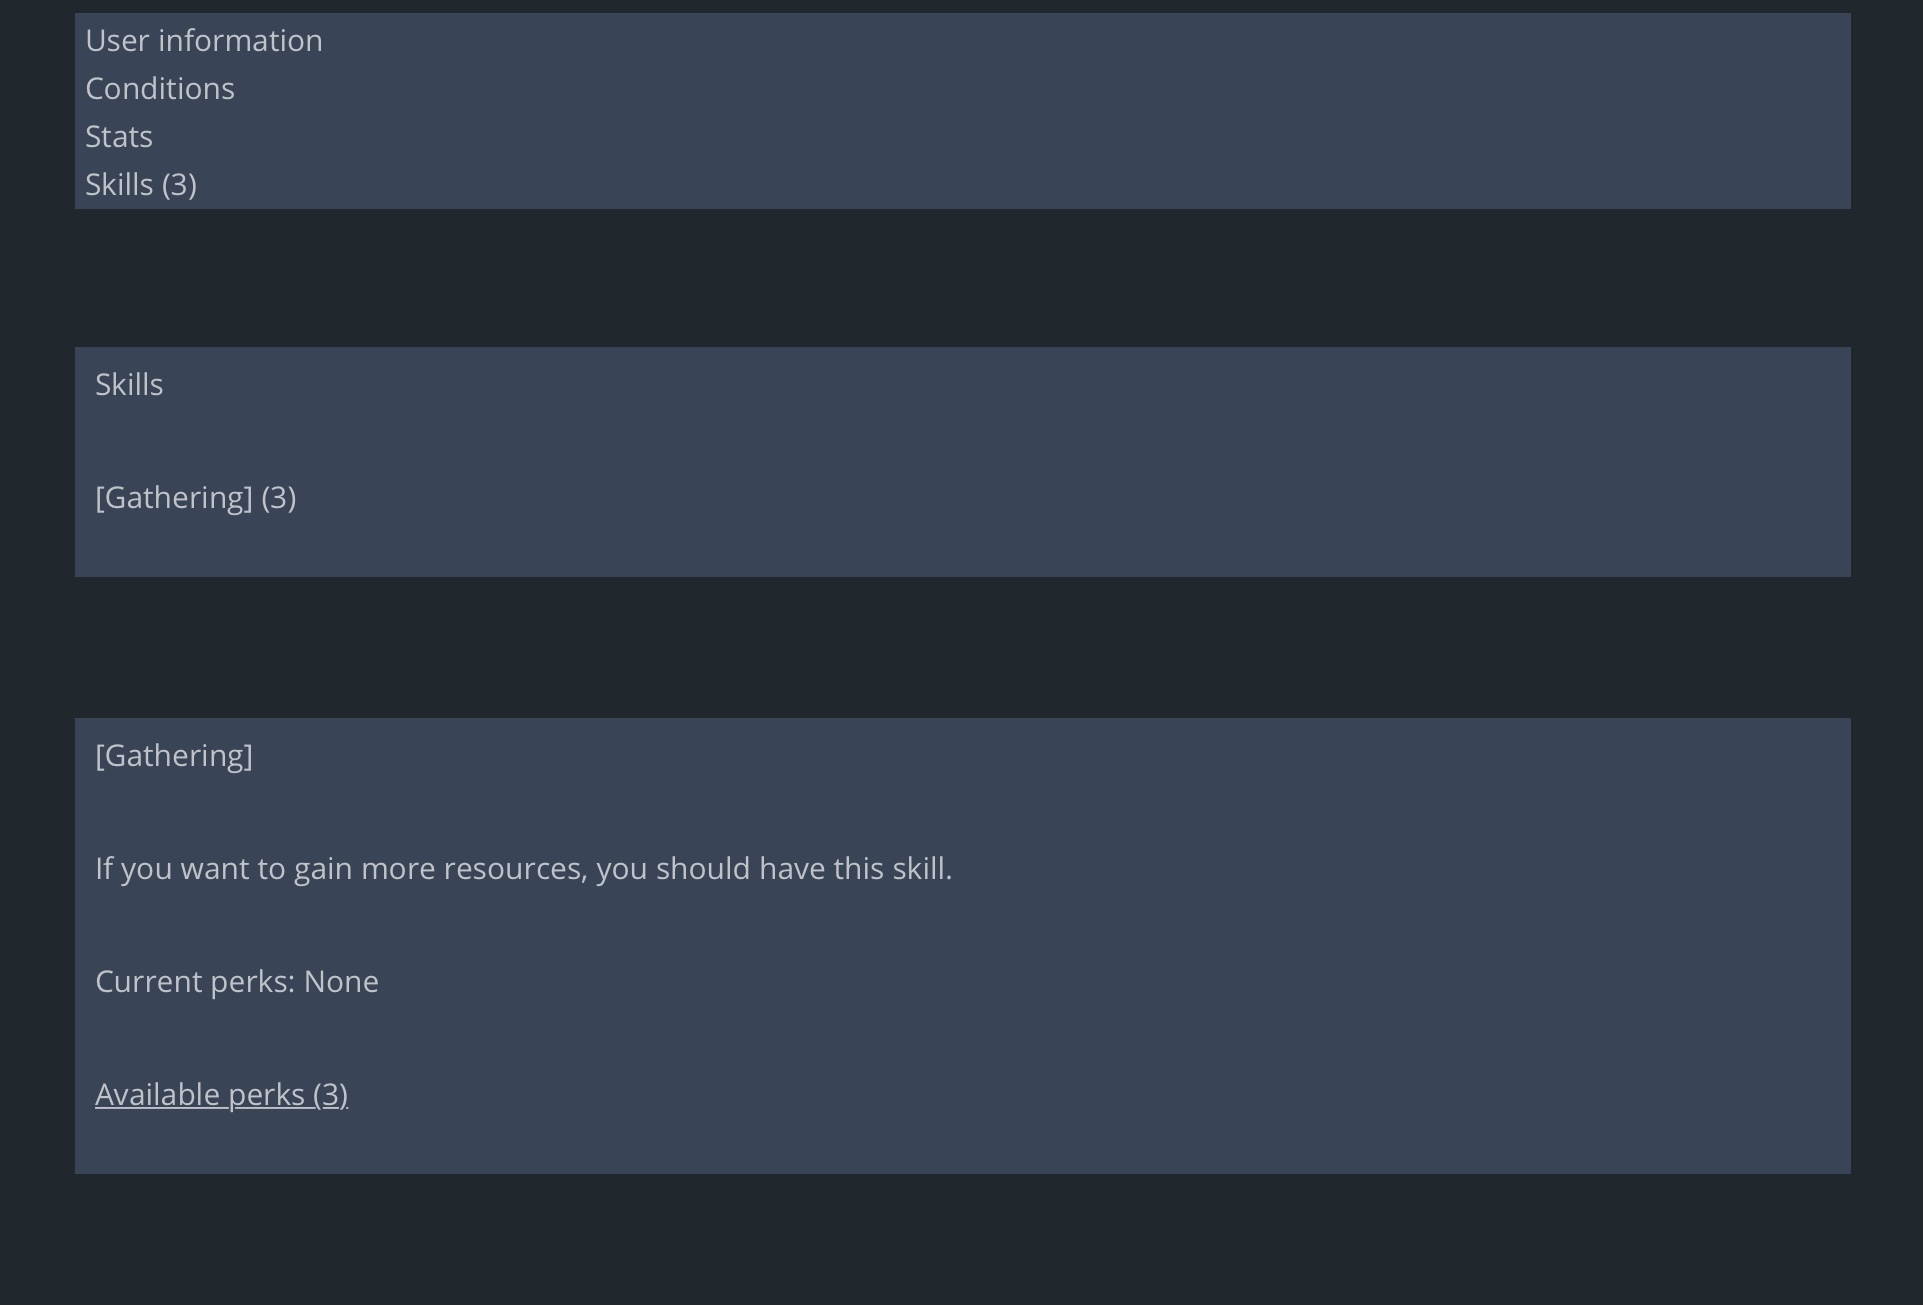Go to the Conditions menu entry
Screen dimensions: 1923x1305
pyautogui.click(x=160, y=89)
